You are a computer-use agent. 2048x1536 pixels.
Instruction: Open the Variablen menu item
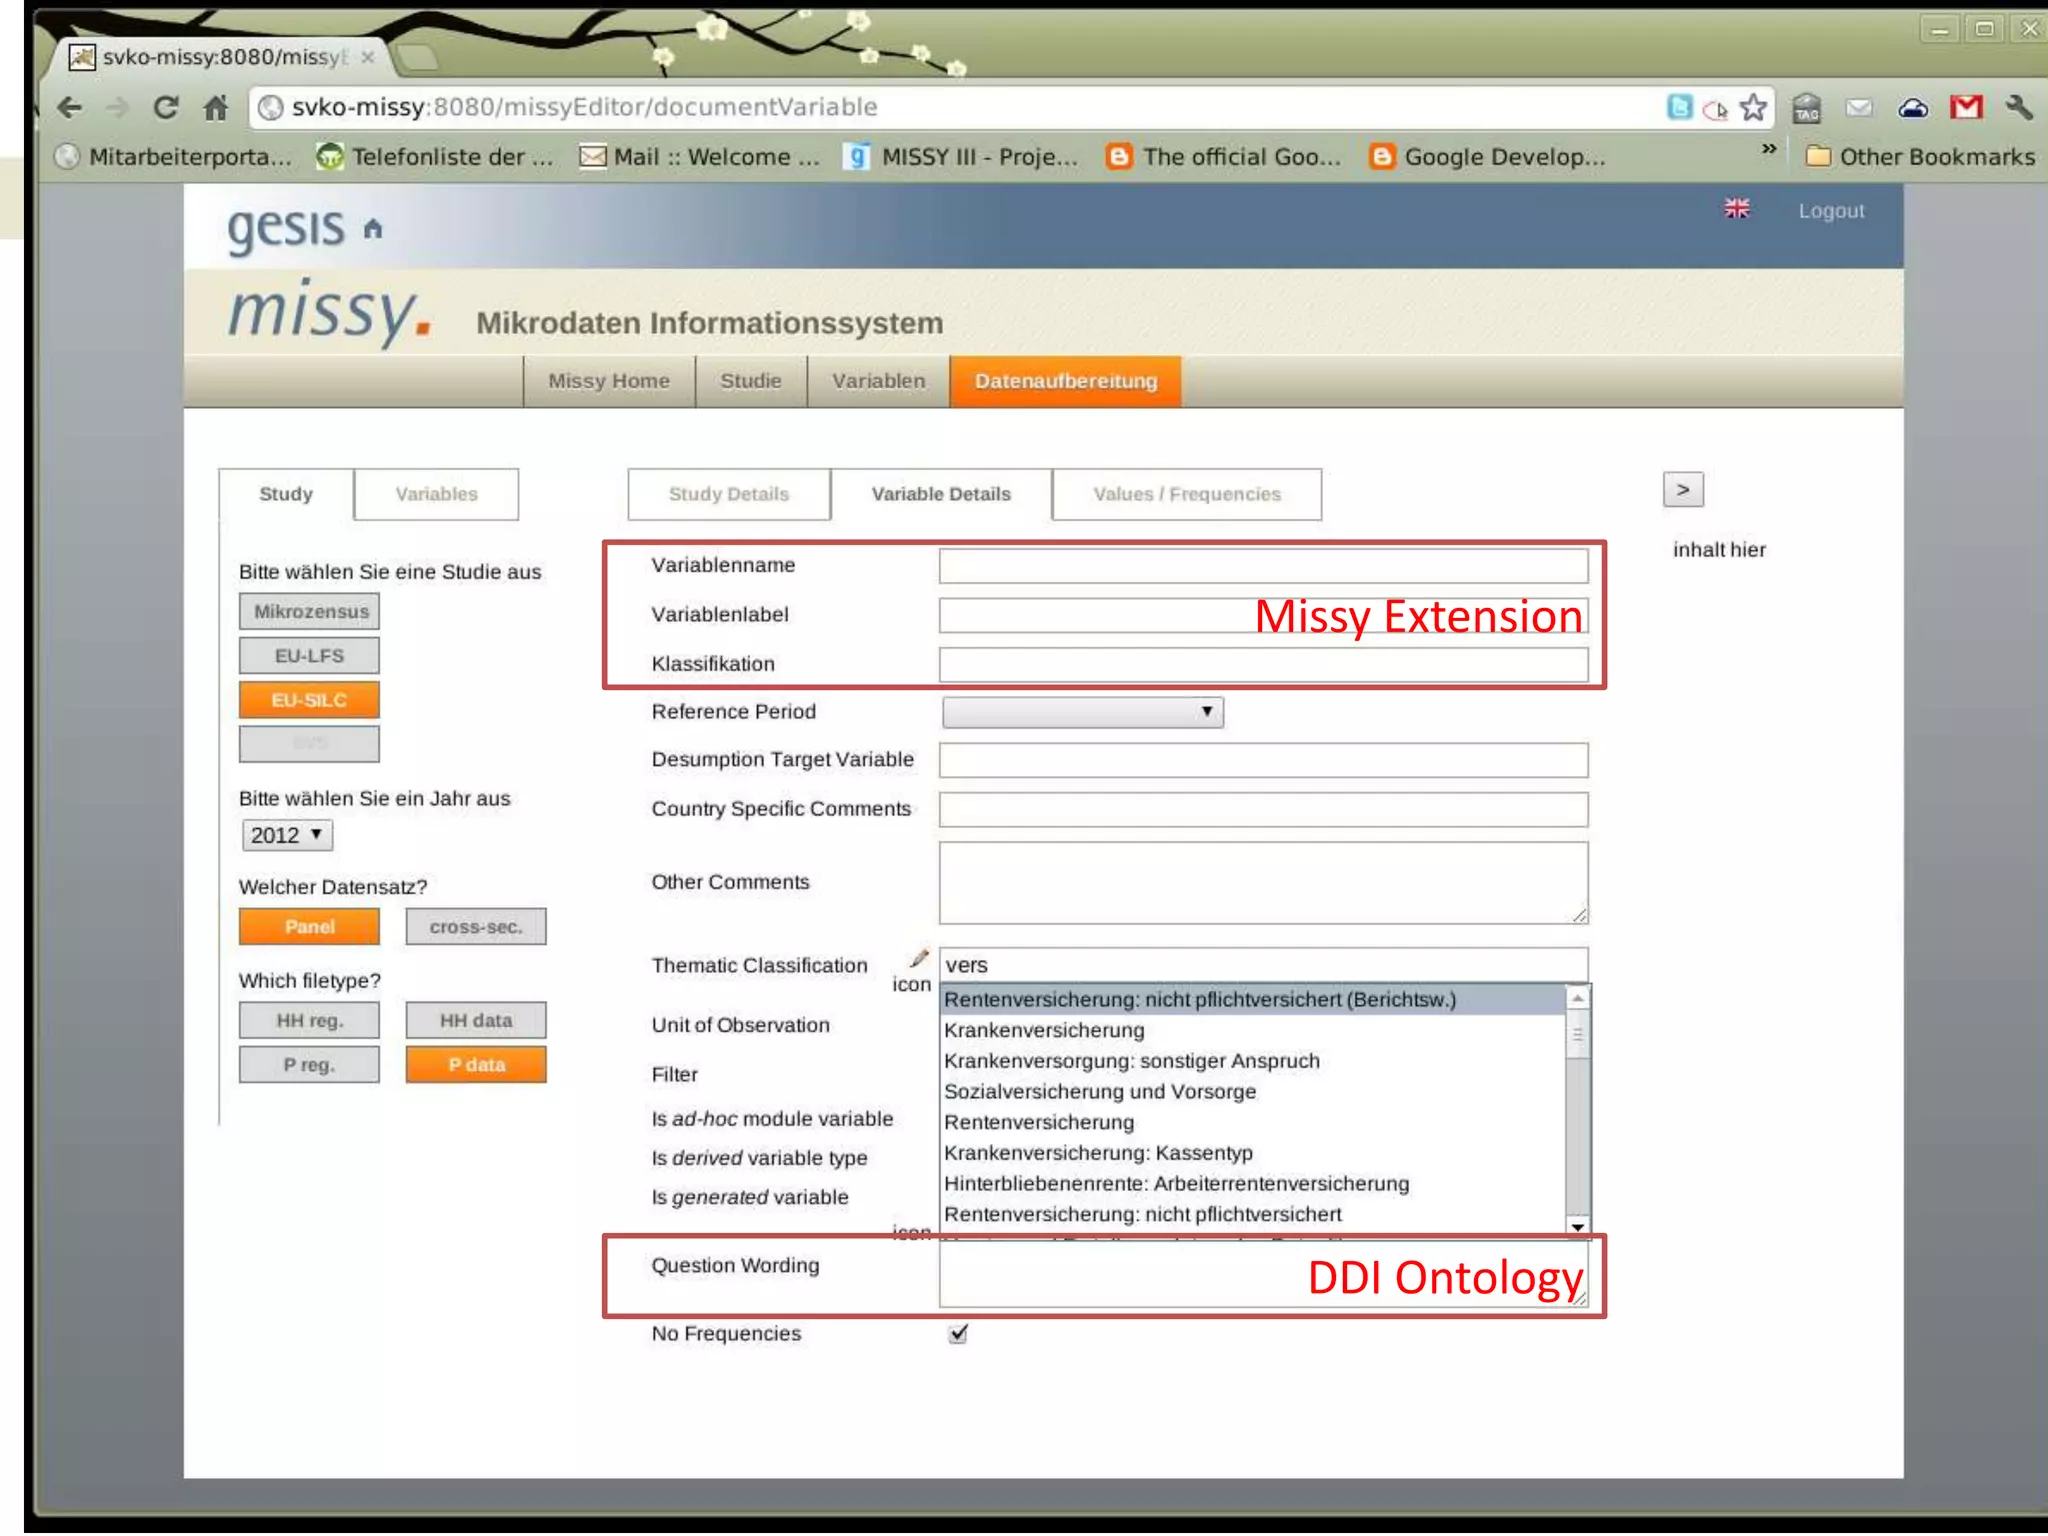pyautogui.click(x=879, y=381)
